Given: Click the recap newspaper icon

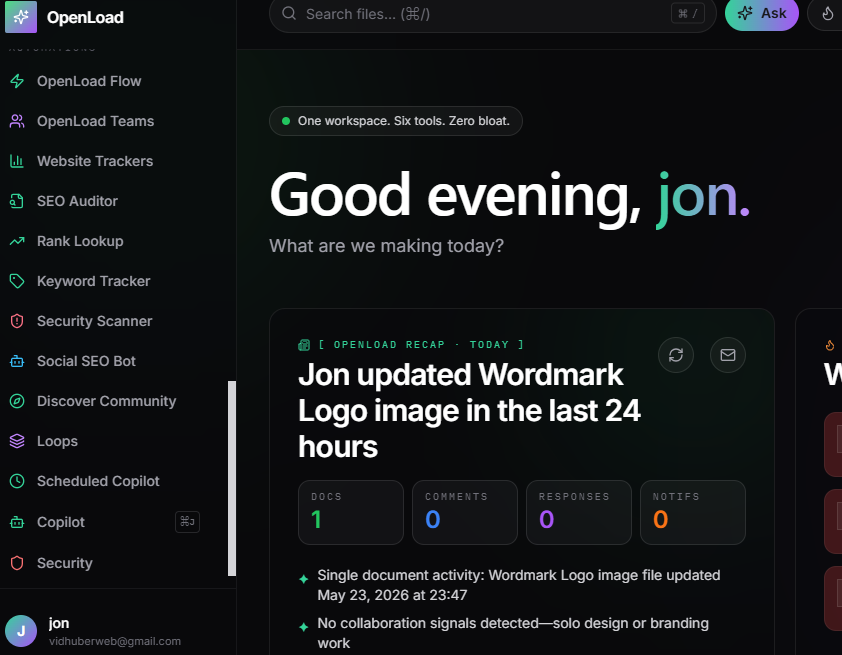Looking at the screenshot, I should [x=304, y=345].
